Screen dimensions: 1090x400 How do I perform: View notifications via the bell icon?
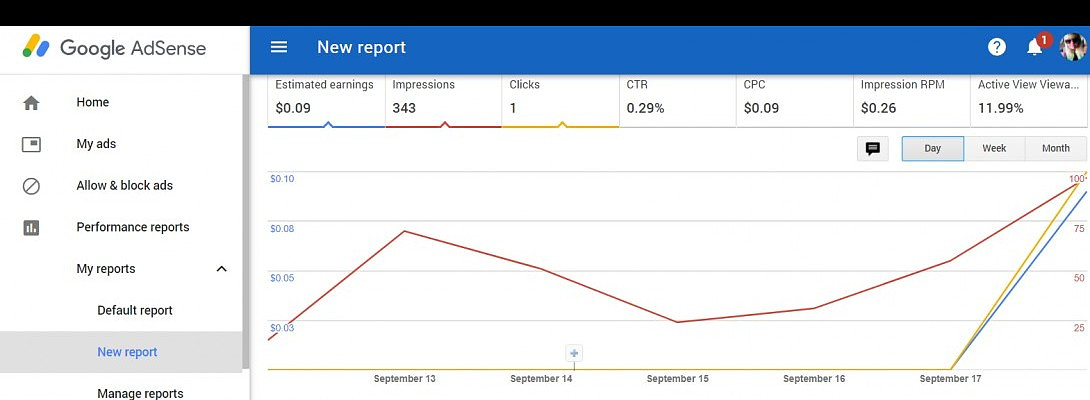click(1035, 47)
